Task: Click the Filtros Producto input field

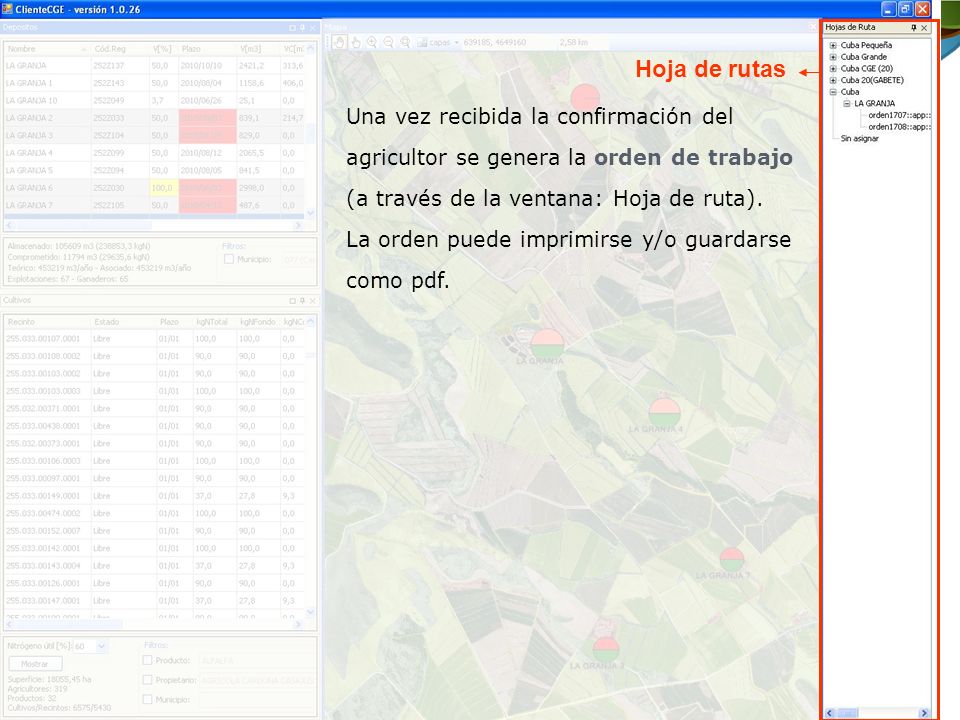Action: point(258,661)
